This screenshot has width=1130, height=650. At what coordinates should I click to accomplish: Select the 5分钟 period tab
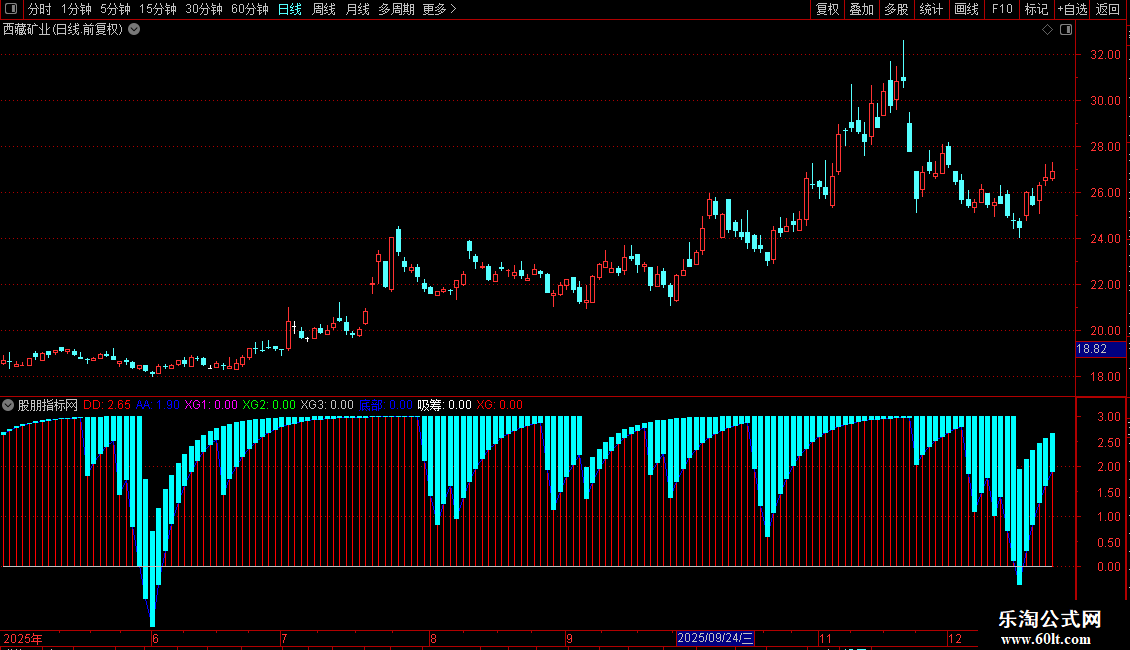point(115,9)
